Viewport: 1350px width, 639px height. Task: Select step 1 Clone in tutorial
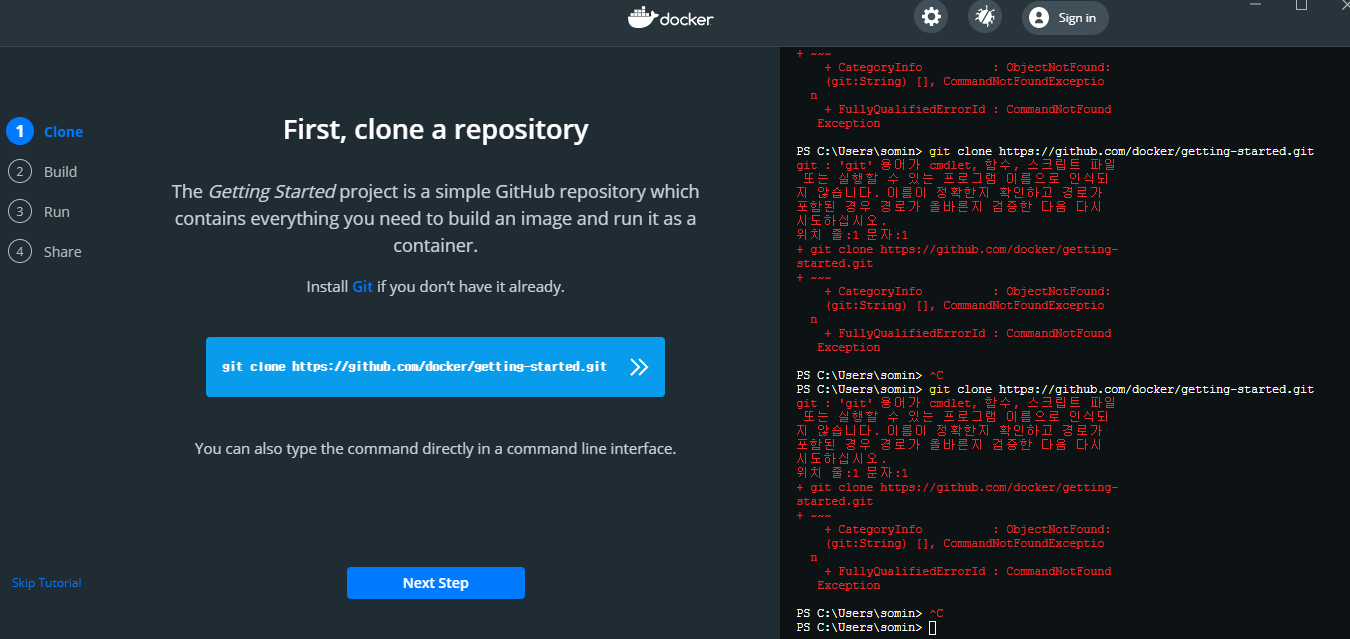45,132
